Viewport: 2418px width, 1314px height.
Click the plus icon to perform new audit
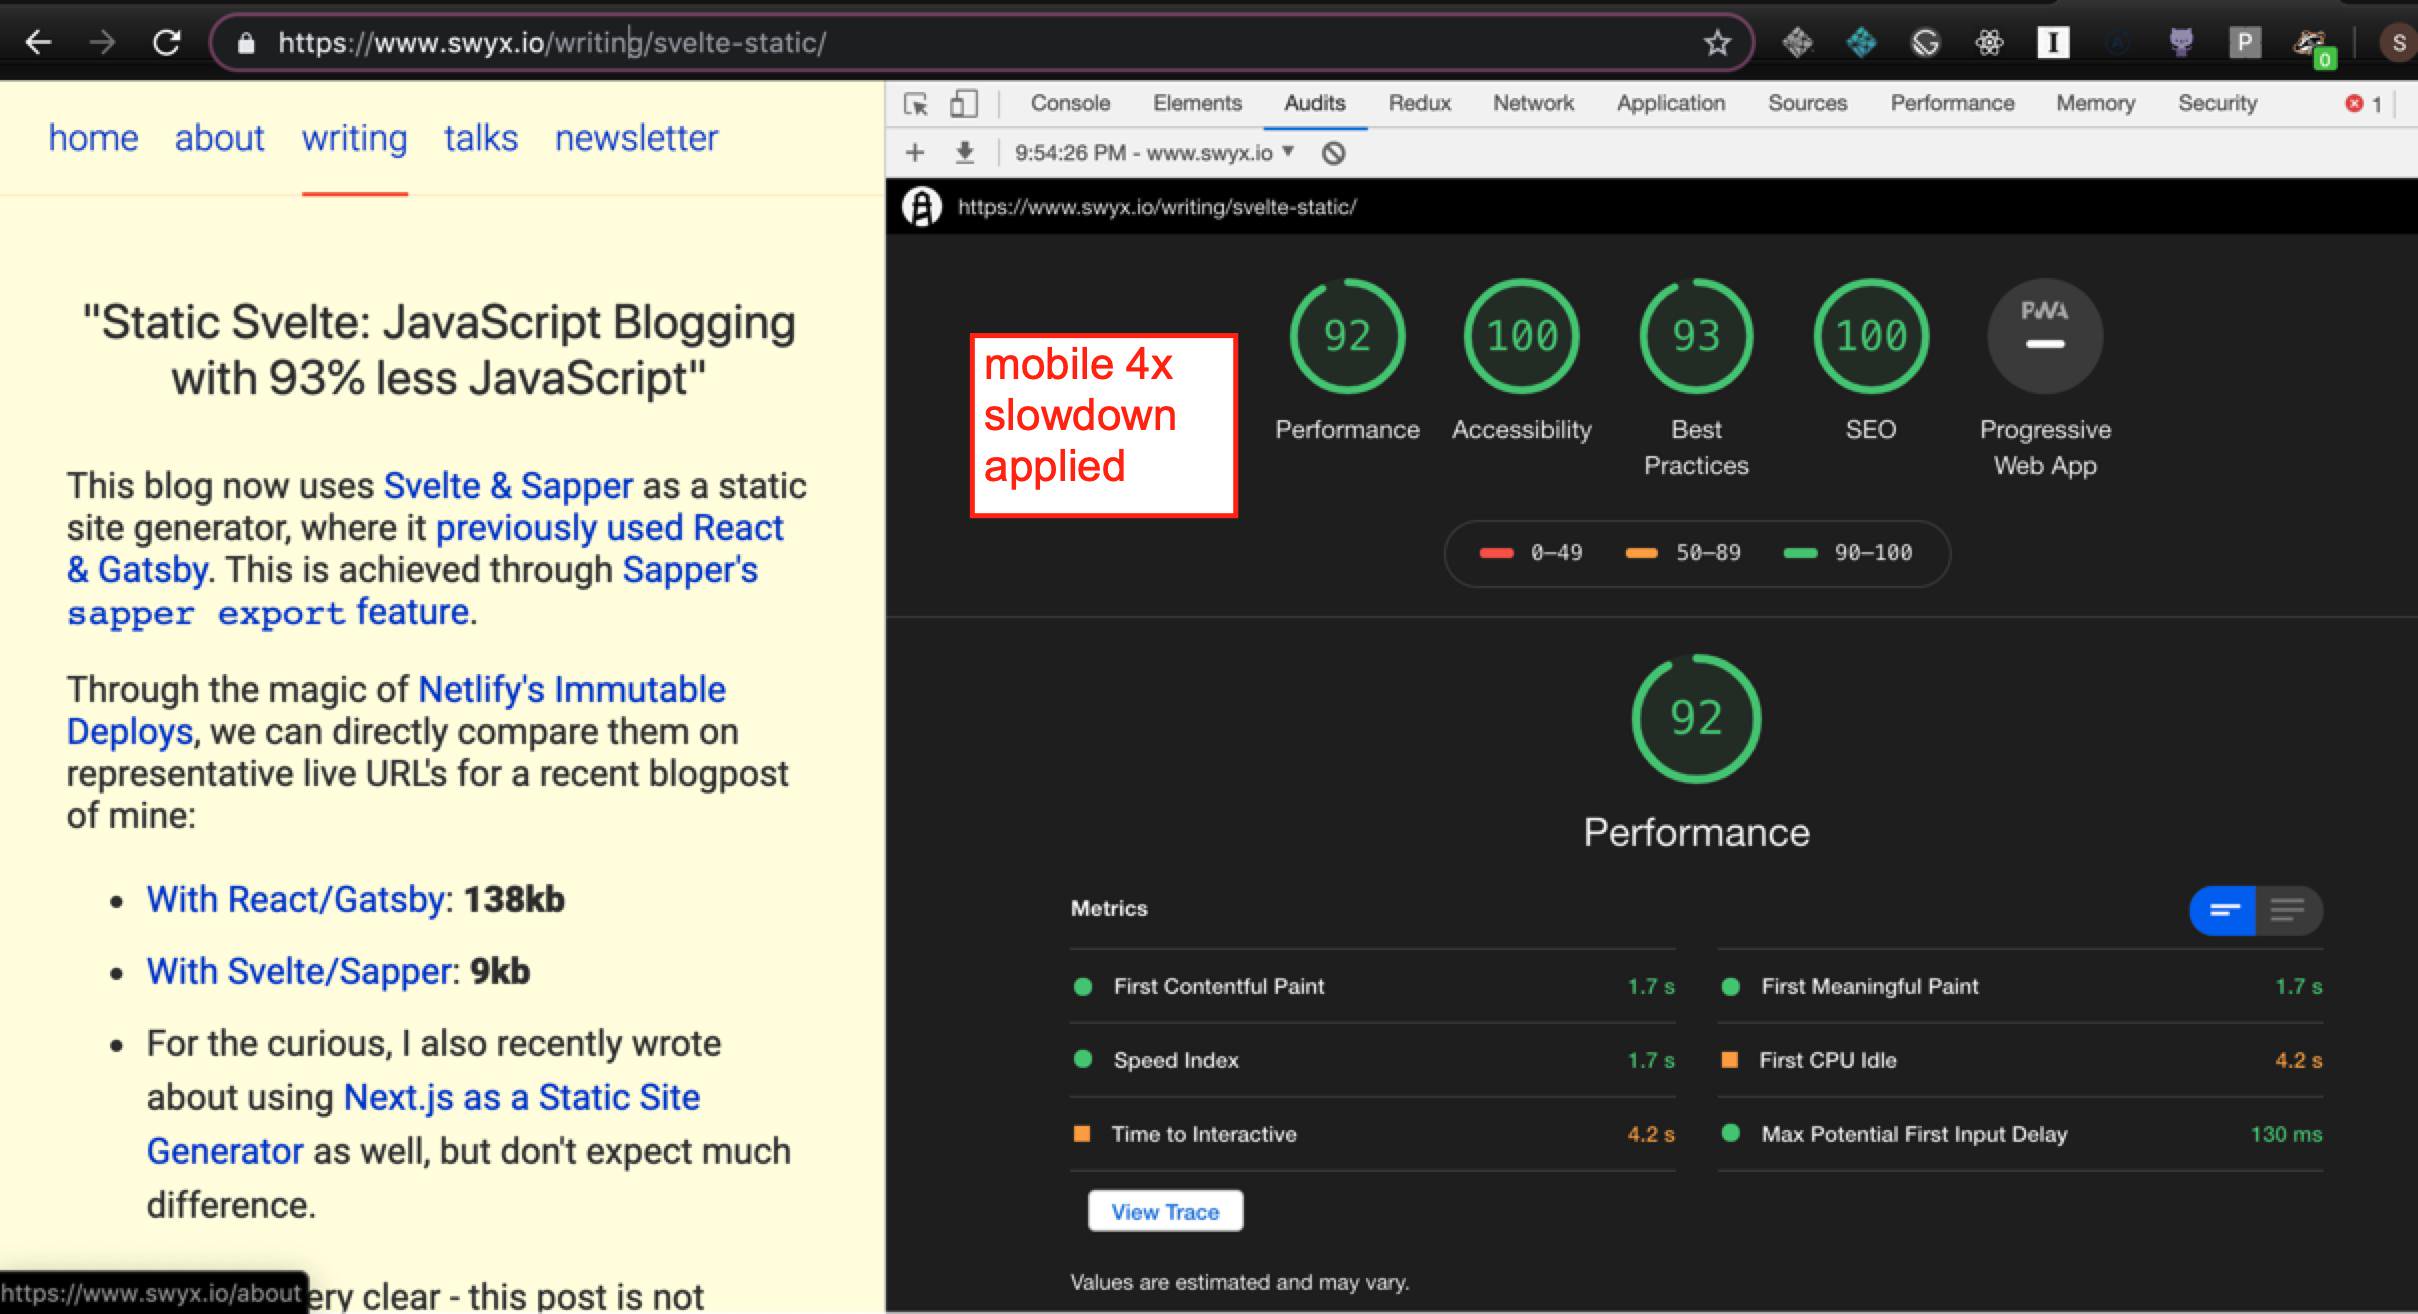pos(914,153)
